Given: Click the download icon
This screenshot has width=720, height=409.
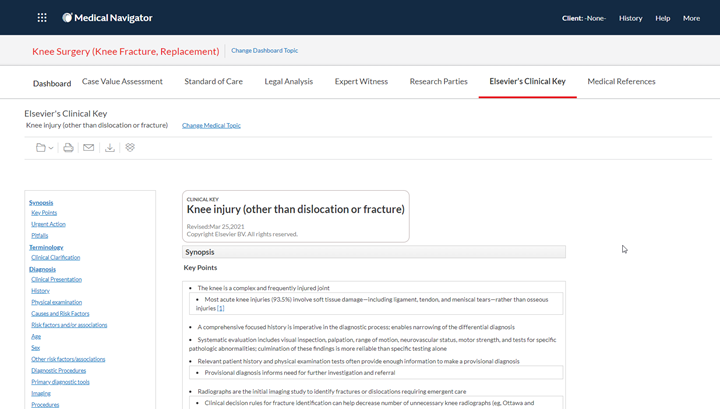Looking at the screenshot, I should coord(110,147).
